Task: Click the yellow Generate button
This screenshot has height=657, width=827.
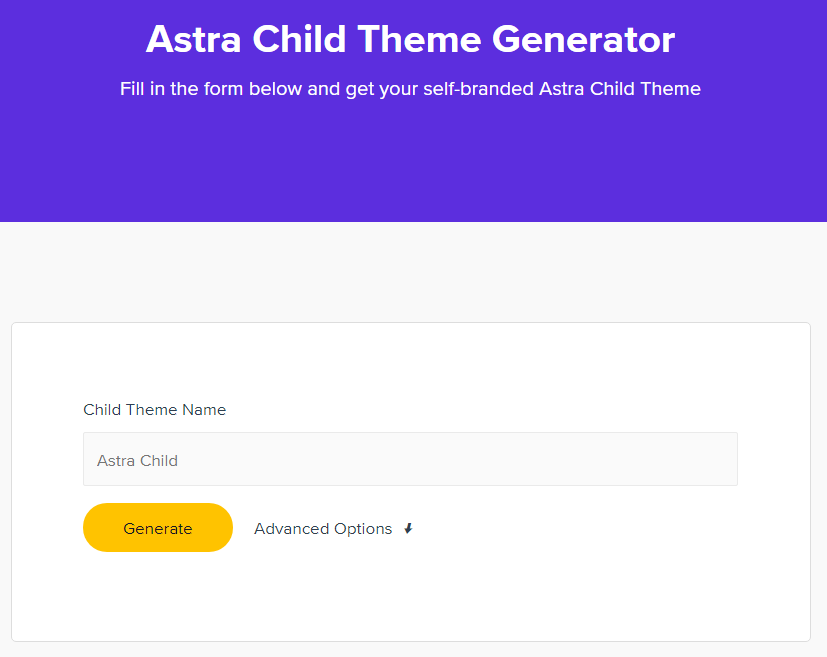Action: click(158, 528)
